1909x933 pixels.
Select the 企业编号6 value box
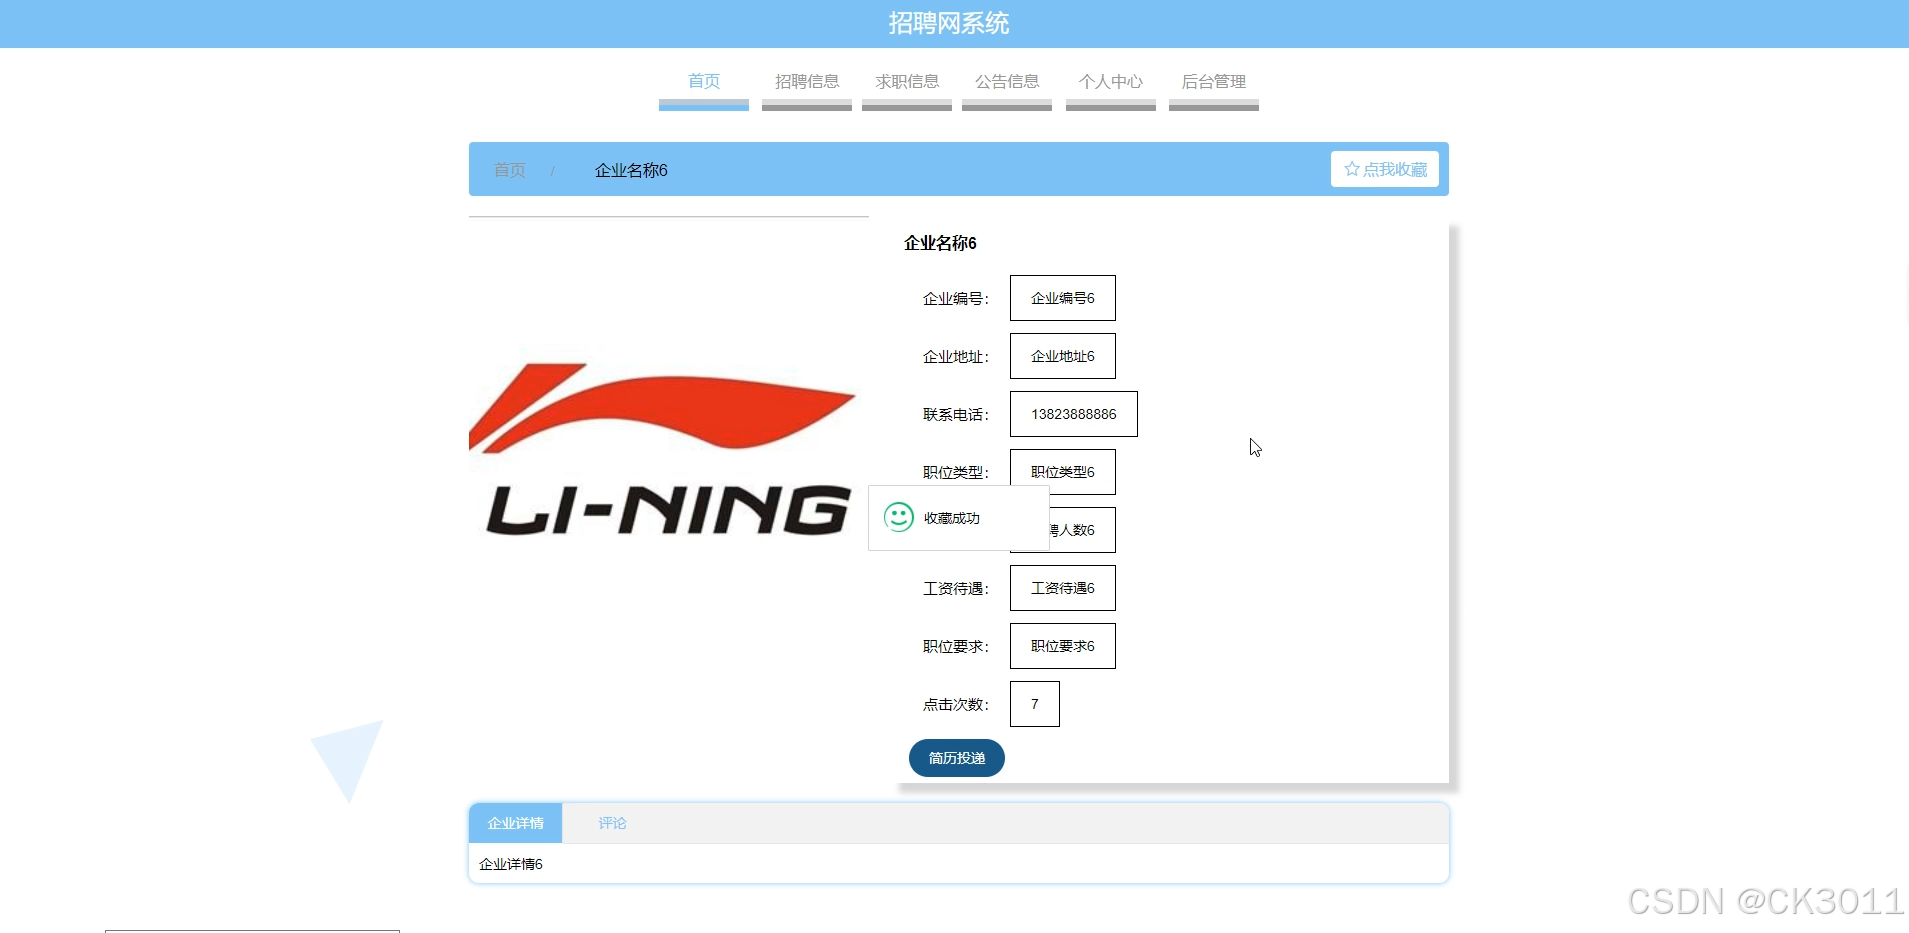(1063, 298)
